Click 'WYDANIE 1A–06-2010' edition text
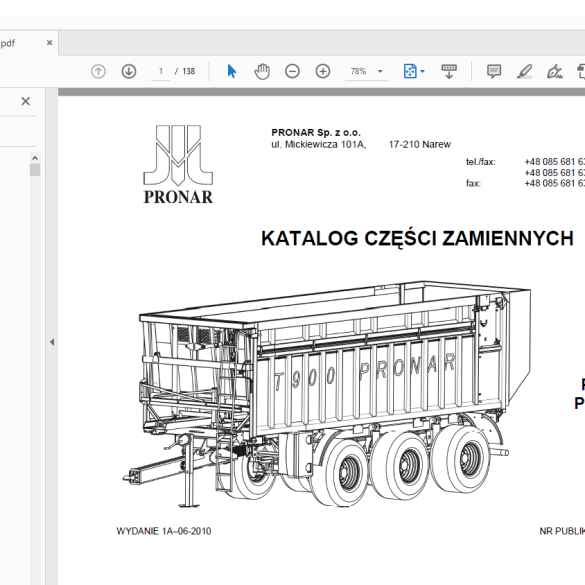Viewport: 585px width, 585px height. 164,531
